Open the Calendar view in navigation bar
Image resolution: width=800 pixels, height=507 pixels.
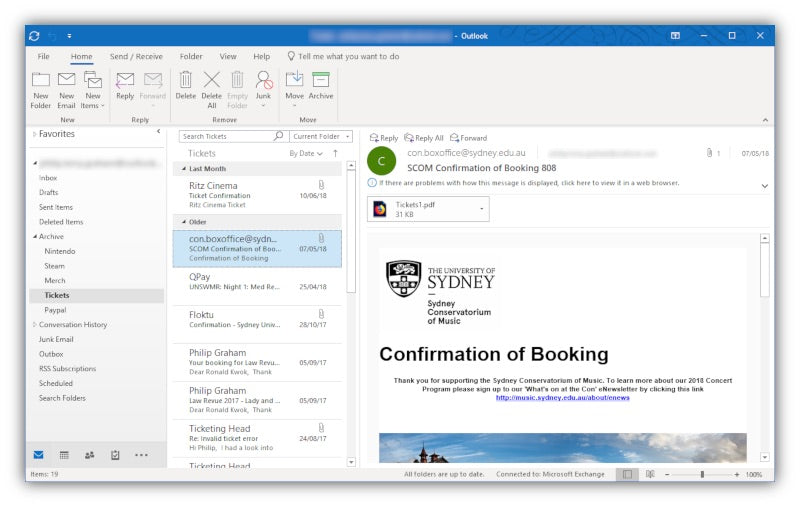[64, 455]
